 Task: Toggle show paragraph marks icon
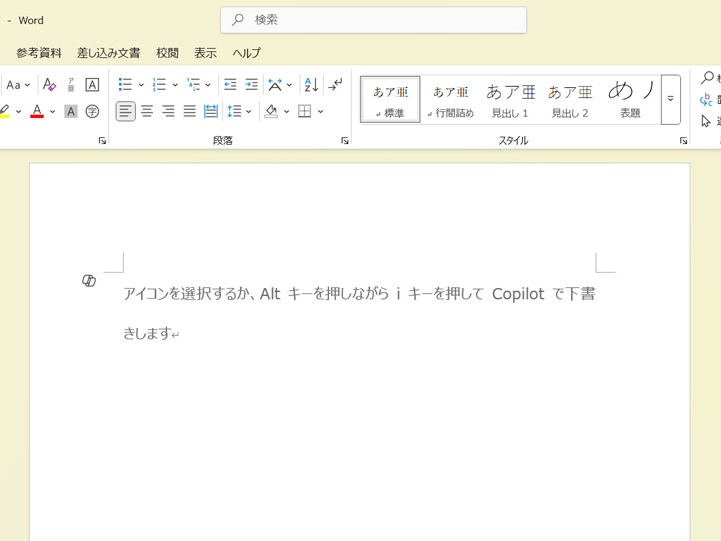335,85
